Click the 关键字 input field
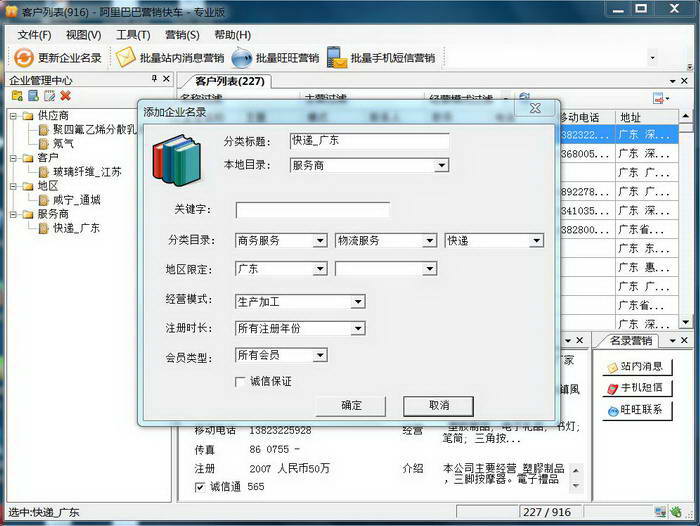 point(312,210)
